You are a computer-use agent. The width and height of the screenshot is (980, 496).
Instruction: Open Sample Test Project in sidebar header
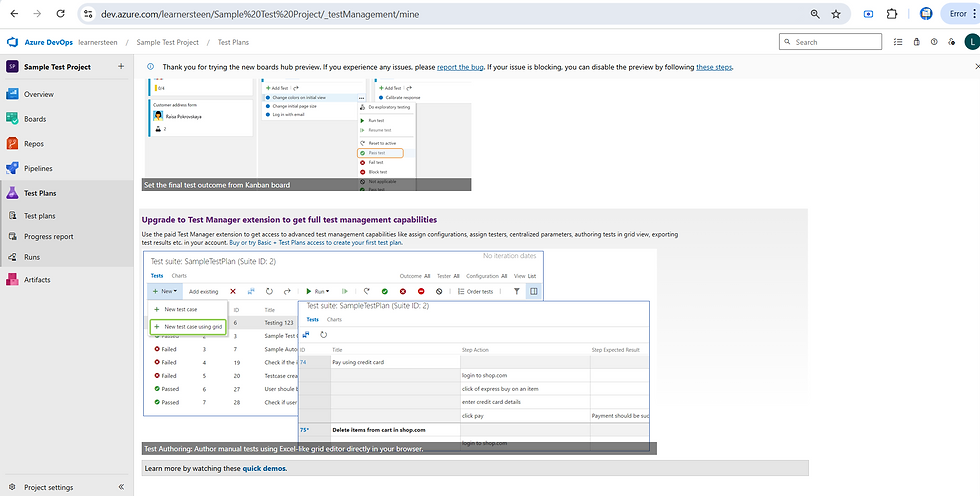pyautogui.click(x=57, y=67)
